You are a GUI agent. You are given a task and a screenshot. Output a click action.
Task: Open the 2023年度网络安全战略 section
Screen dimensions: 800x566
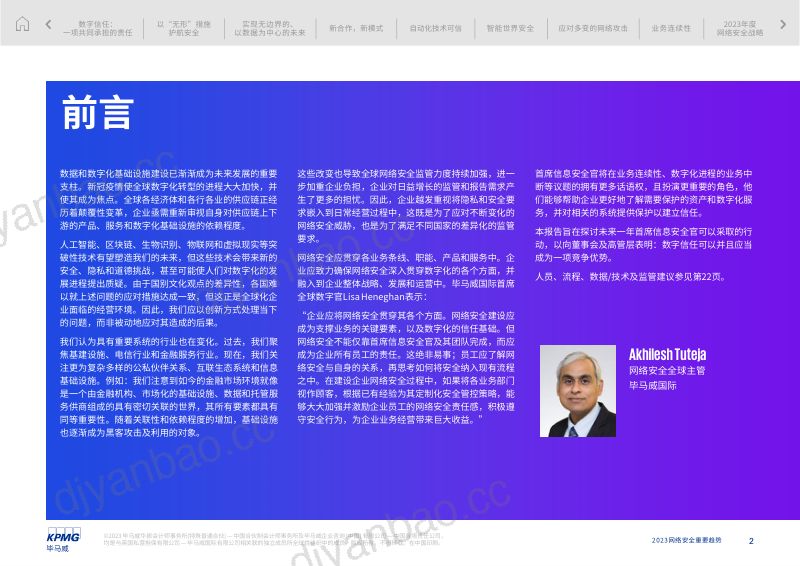[x=740, y=29]
